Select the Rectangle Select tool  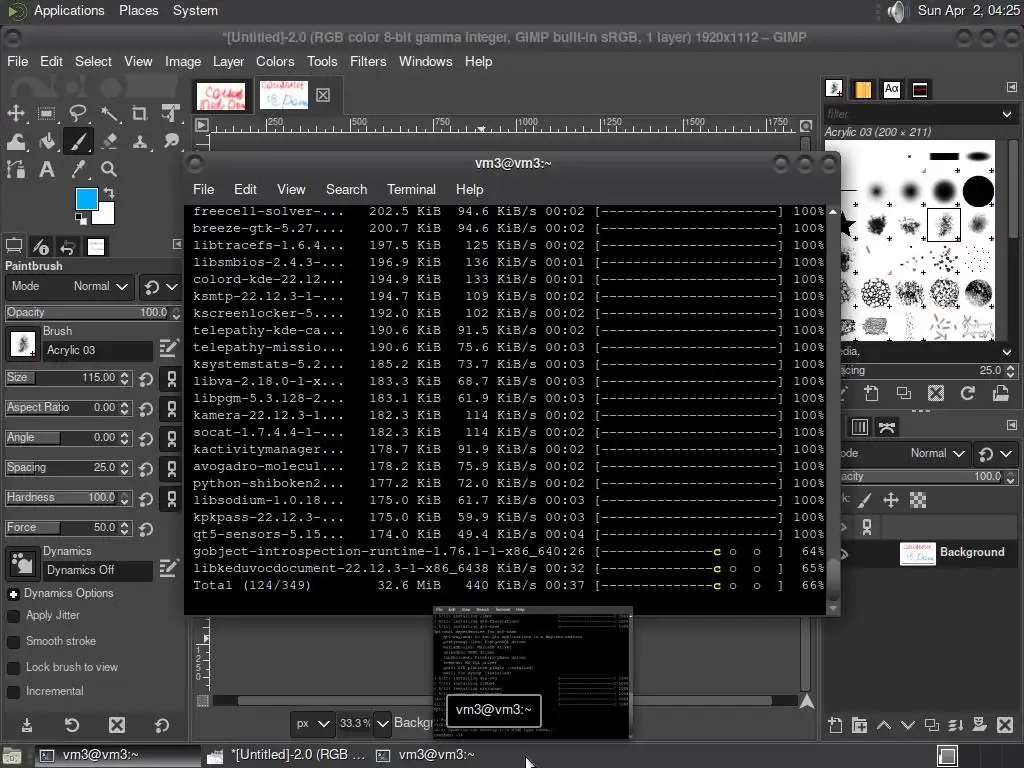tap(46, 114)
